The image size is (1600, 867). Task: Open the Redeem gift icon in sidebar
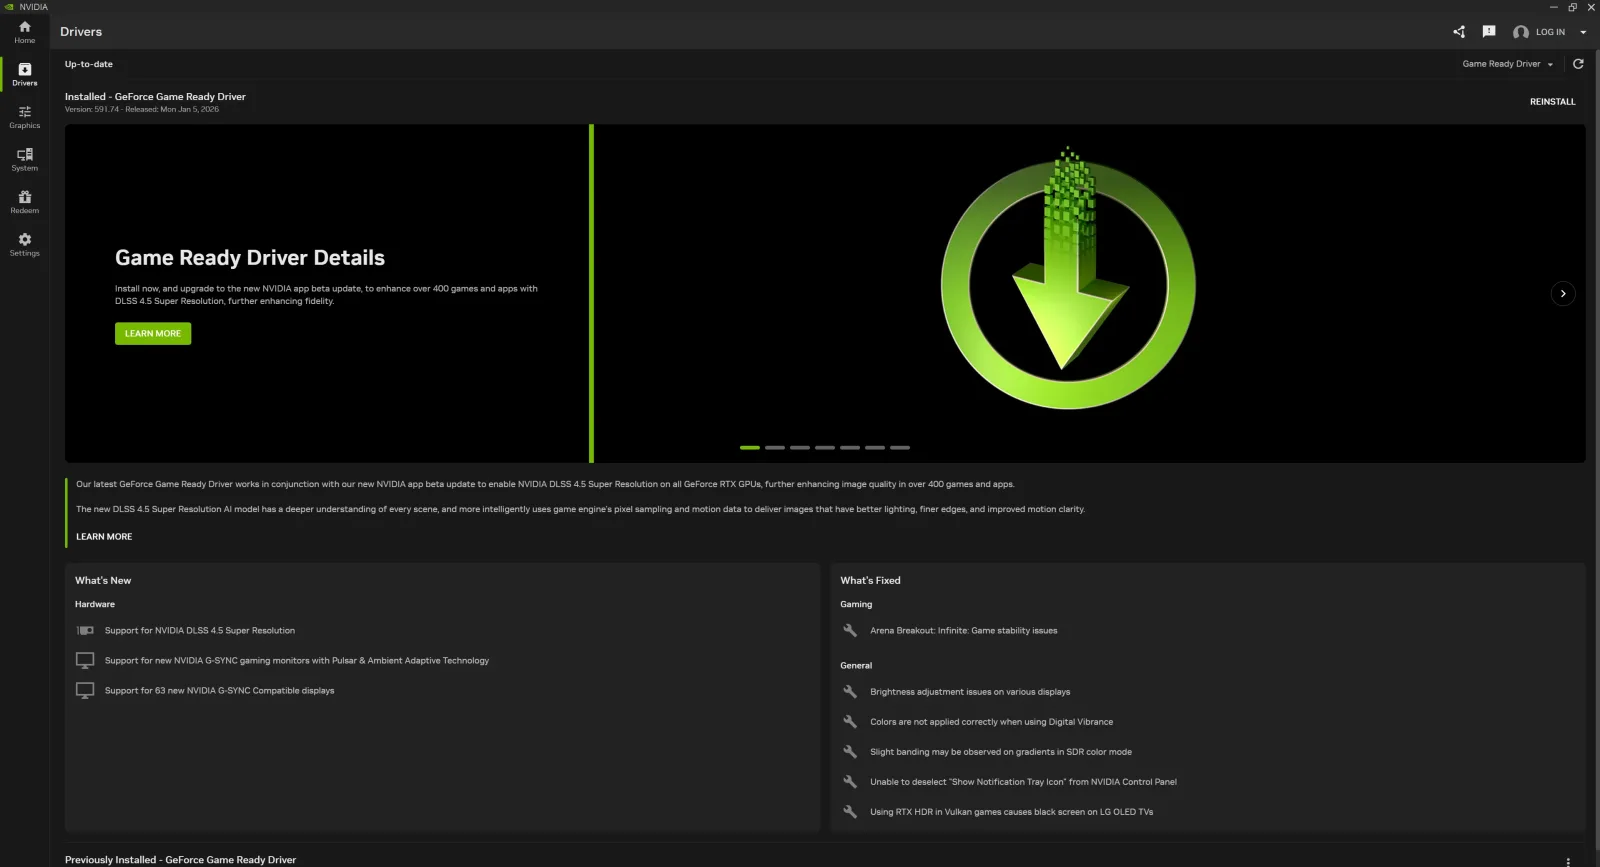[x=25, y=202]
